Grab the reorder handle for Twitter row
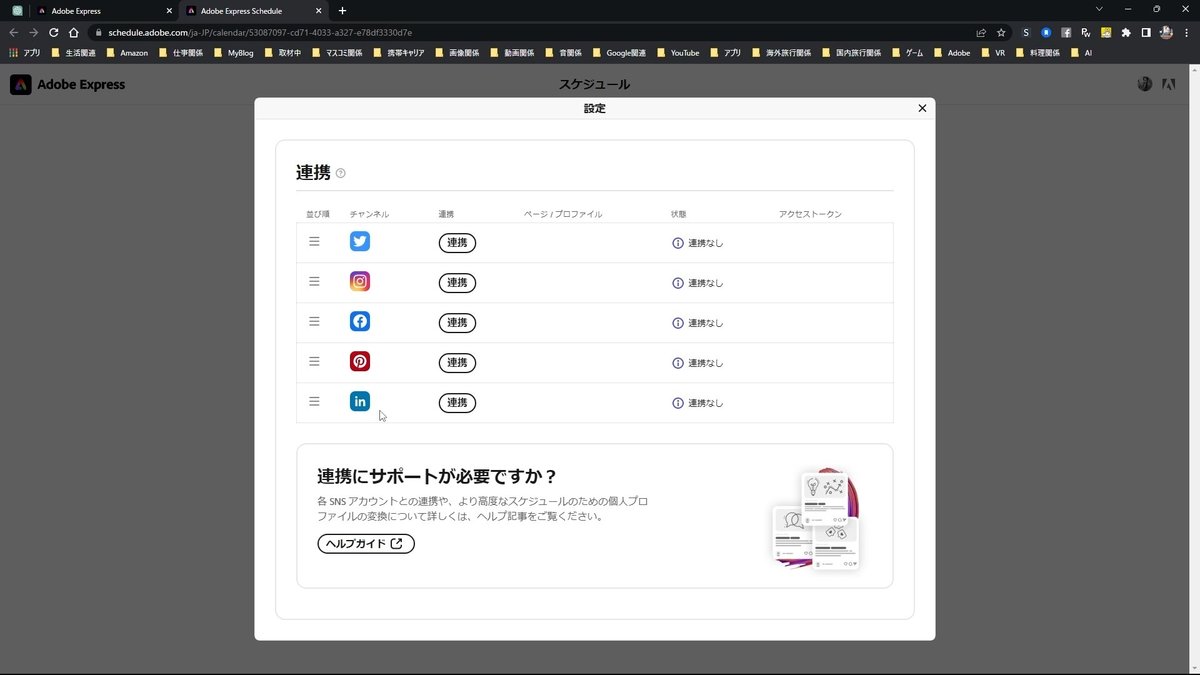 tap(314, 241)
